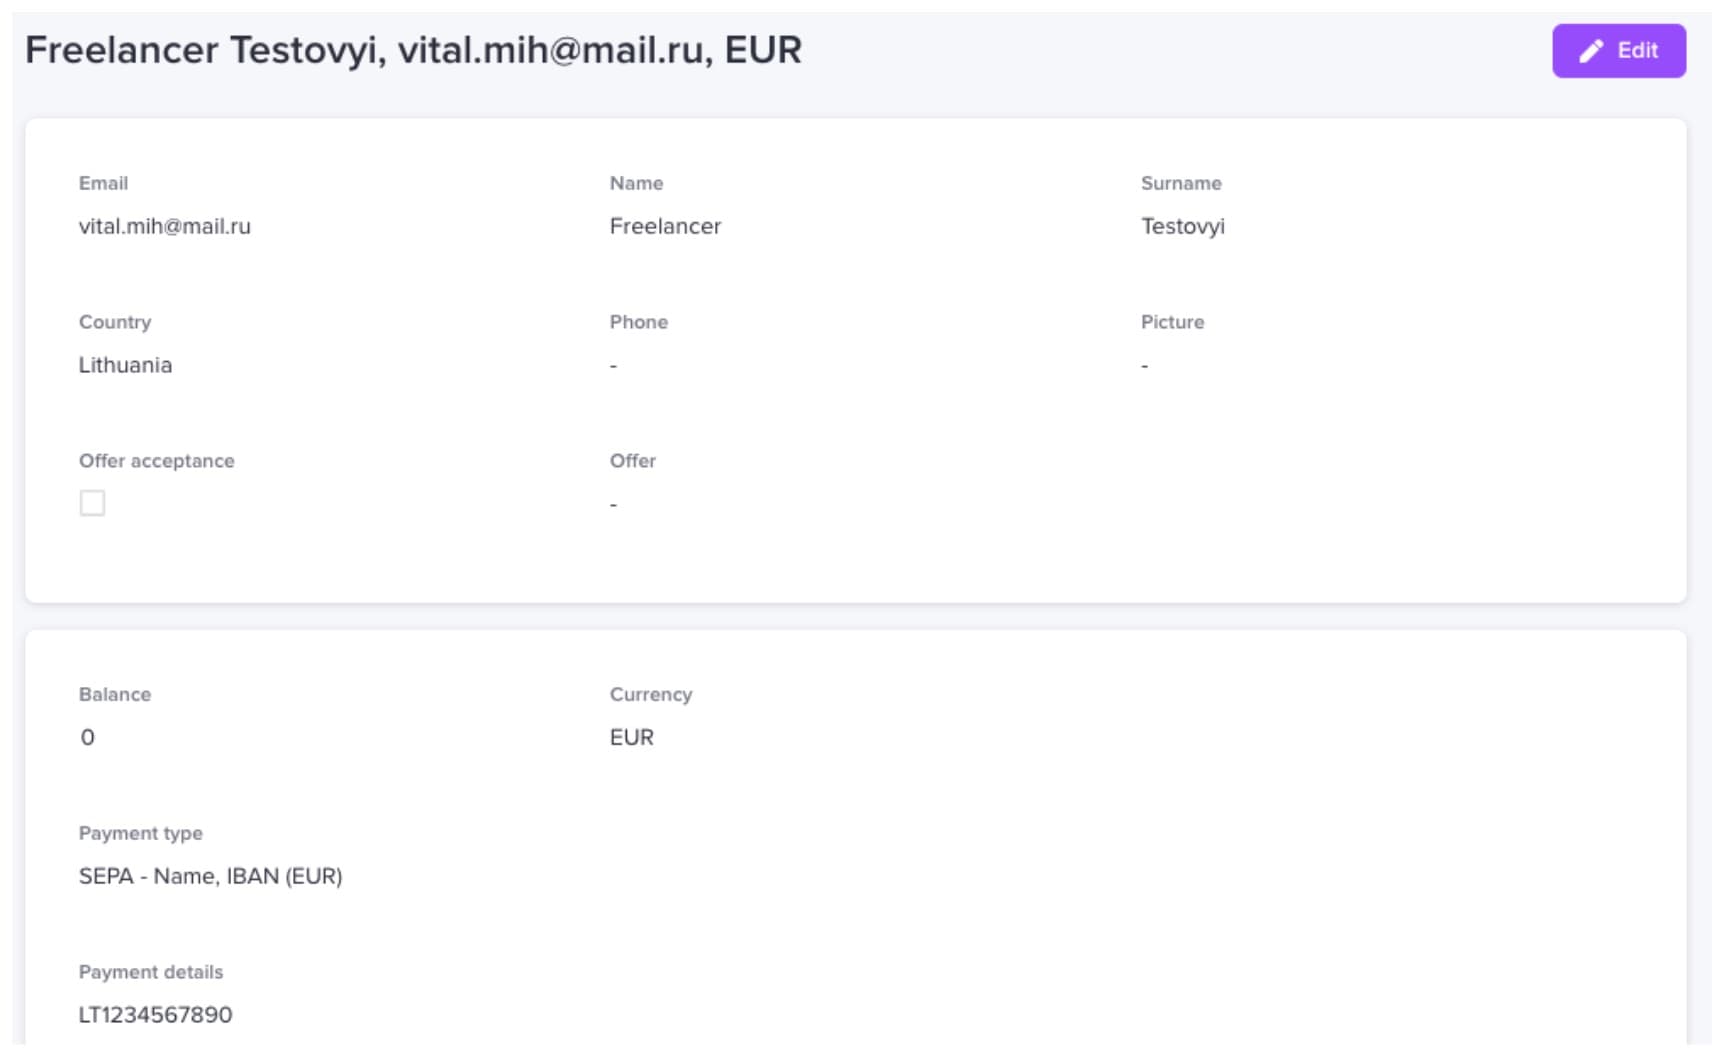Screen dimensions: 1730x1048
Task: Select the email value vital.mih@mail.ru
Action: [x=165, y=226]
